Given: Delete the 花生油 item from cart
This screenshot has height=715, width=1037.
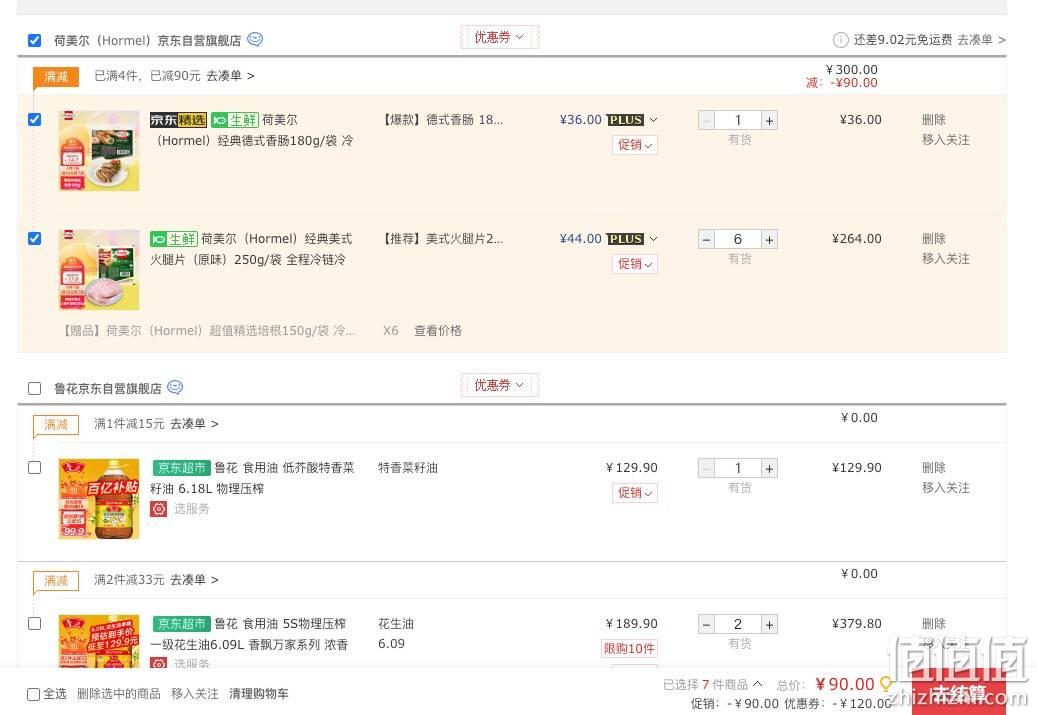Looking at the screenshot, I should [933, 624].
